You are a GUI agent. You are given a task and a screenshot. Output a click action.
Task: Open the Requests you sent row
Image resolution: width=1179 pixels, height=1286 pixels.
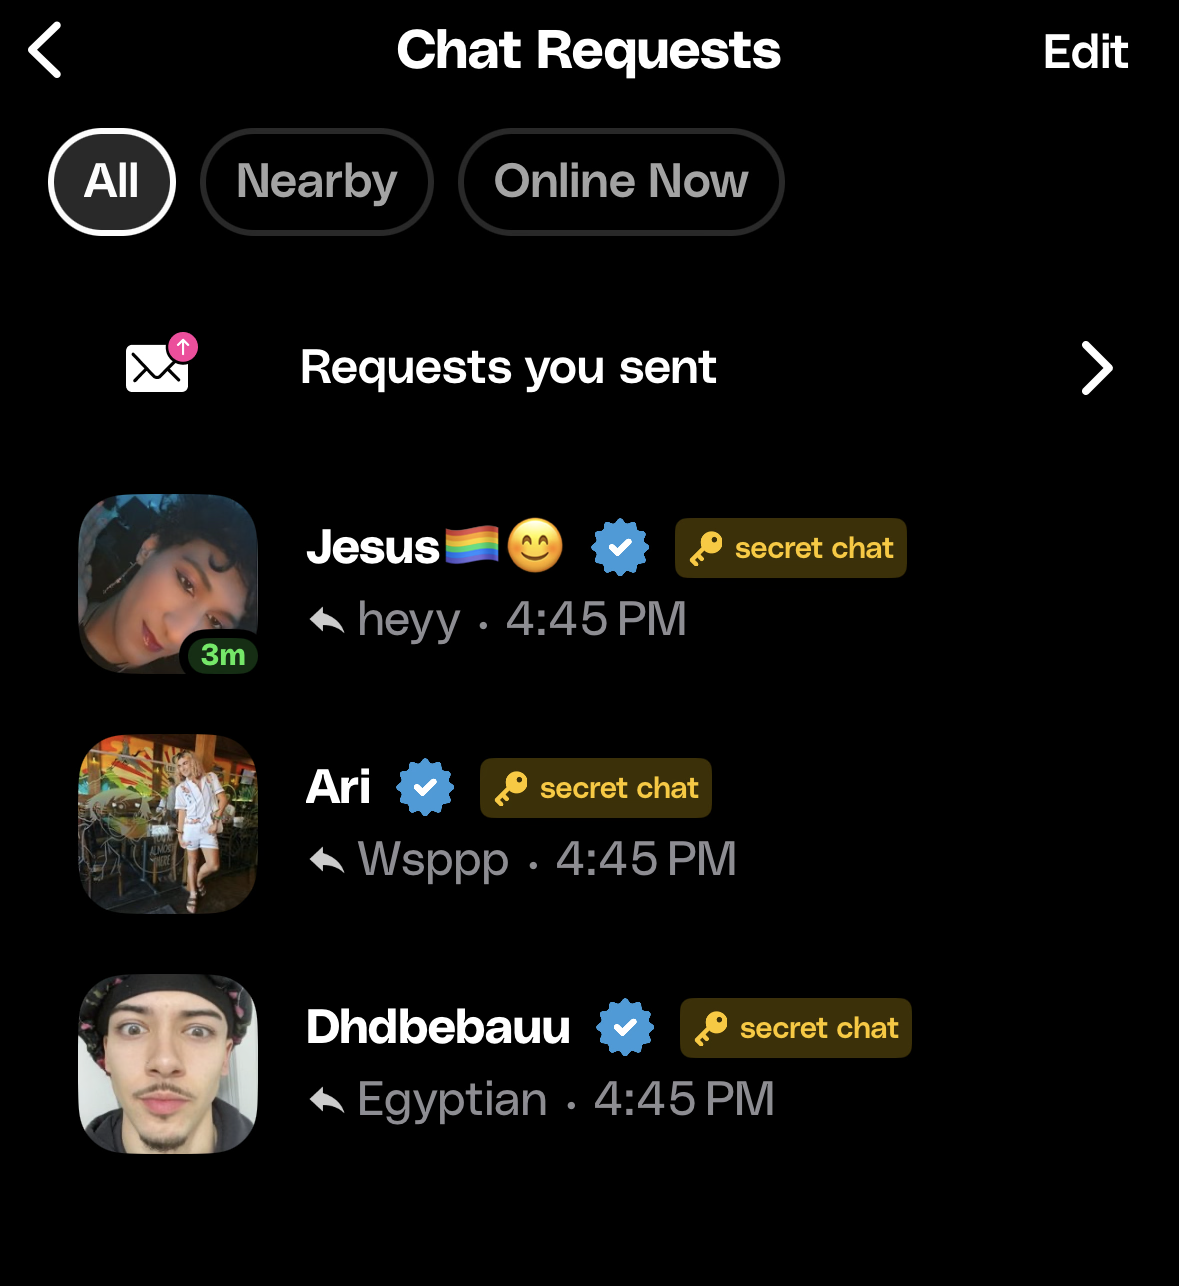[508, 368]
